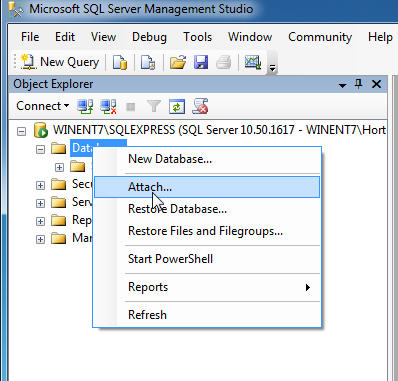Open a file with the folder icon
Viewport: 398px width, 381px height.
[178, 62]
